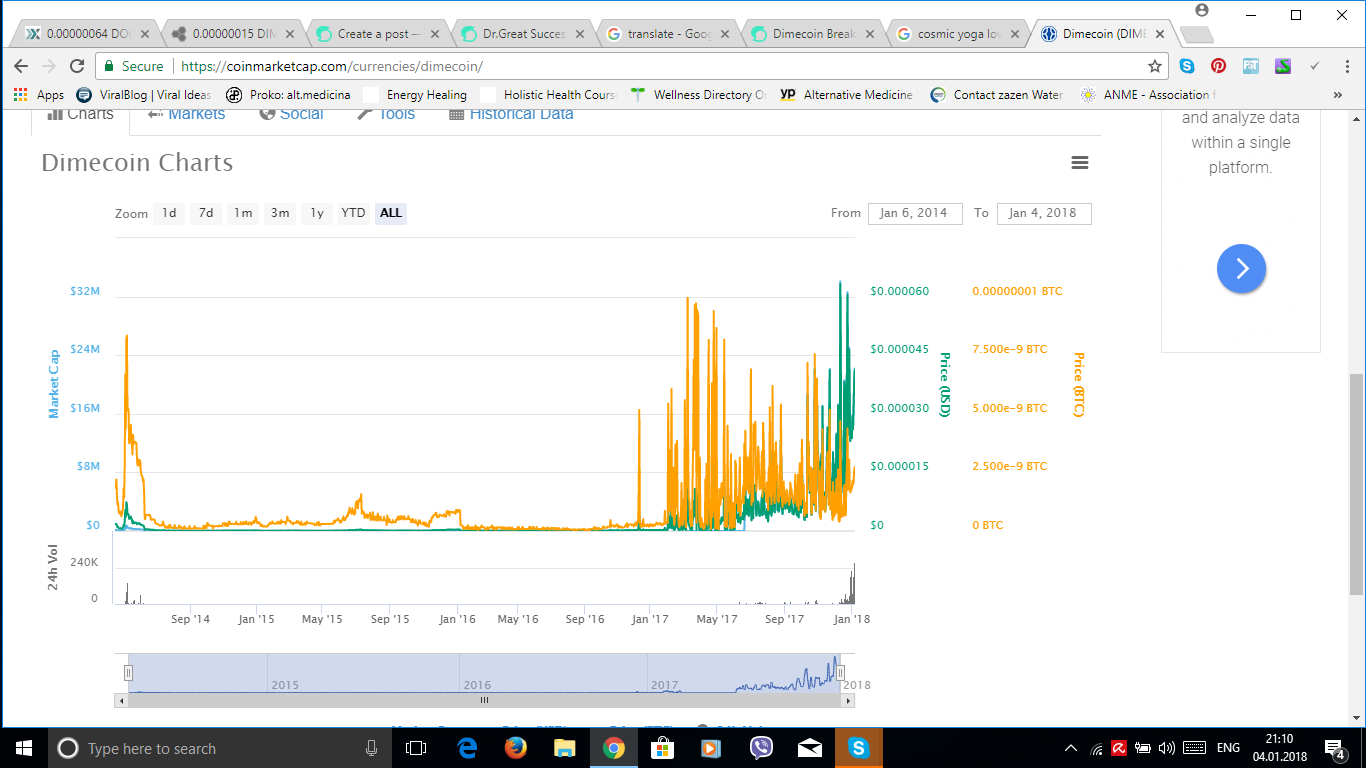The width and height of the screenshot is (1366, 768).
Task: Click the page vertical scrollbar thumb
Action: (x=1357, y=485)
